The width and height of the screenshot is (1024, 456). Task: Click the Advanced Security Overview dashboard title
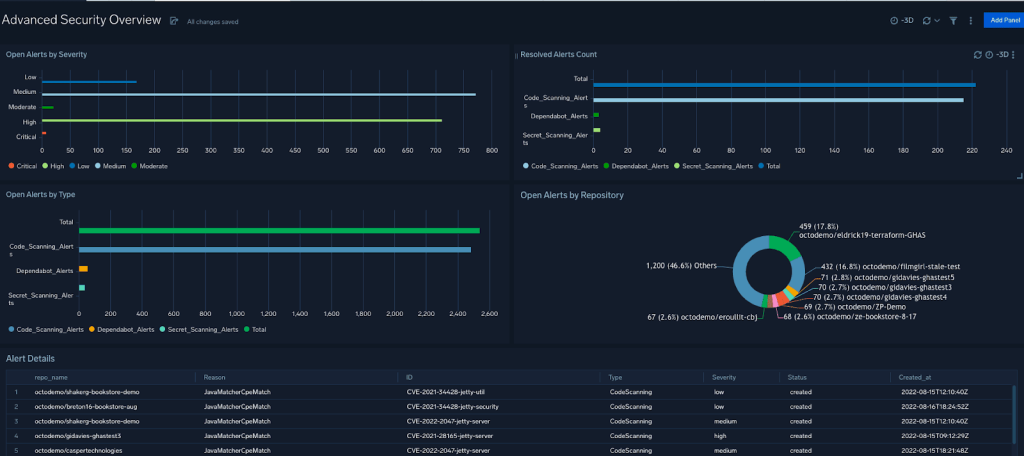tap(82, 20)
